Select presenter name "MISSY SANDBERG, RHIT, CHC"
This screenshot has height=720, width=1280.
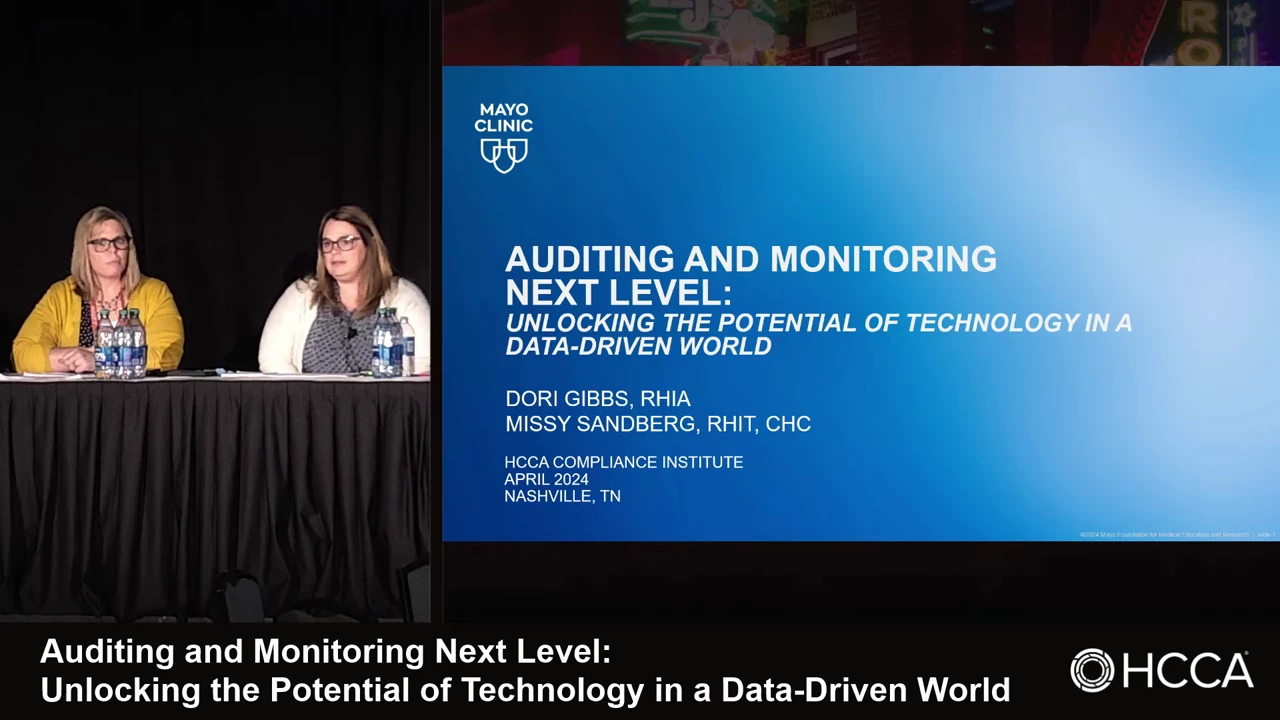tap(657, 424)
